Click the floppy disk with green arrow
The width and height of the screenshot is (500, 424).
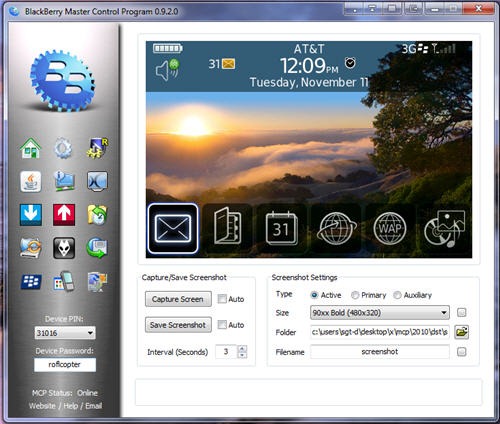[x=97, y=248]
